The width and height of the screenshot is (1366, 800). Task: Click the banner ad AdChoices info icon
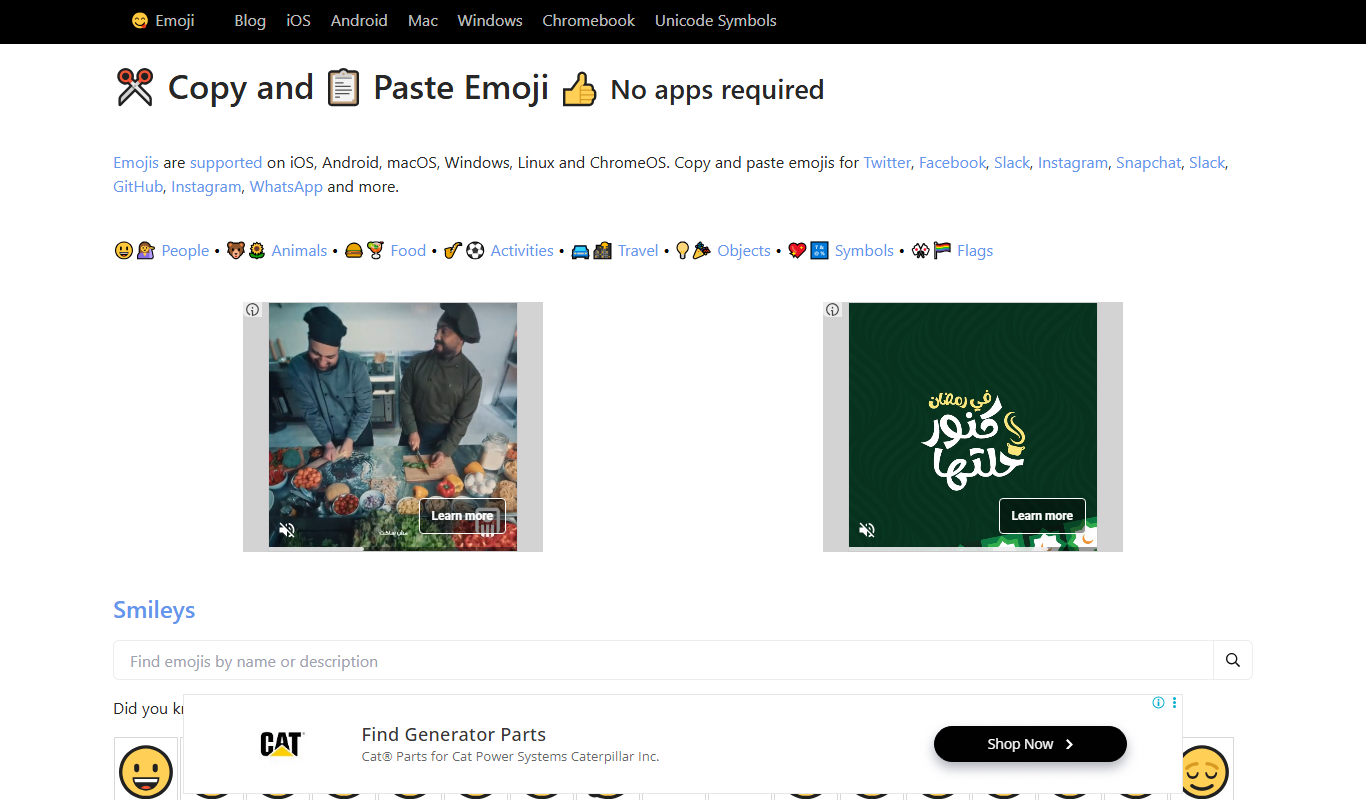[1158, 703]
